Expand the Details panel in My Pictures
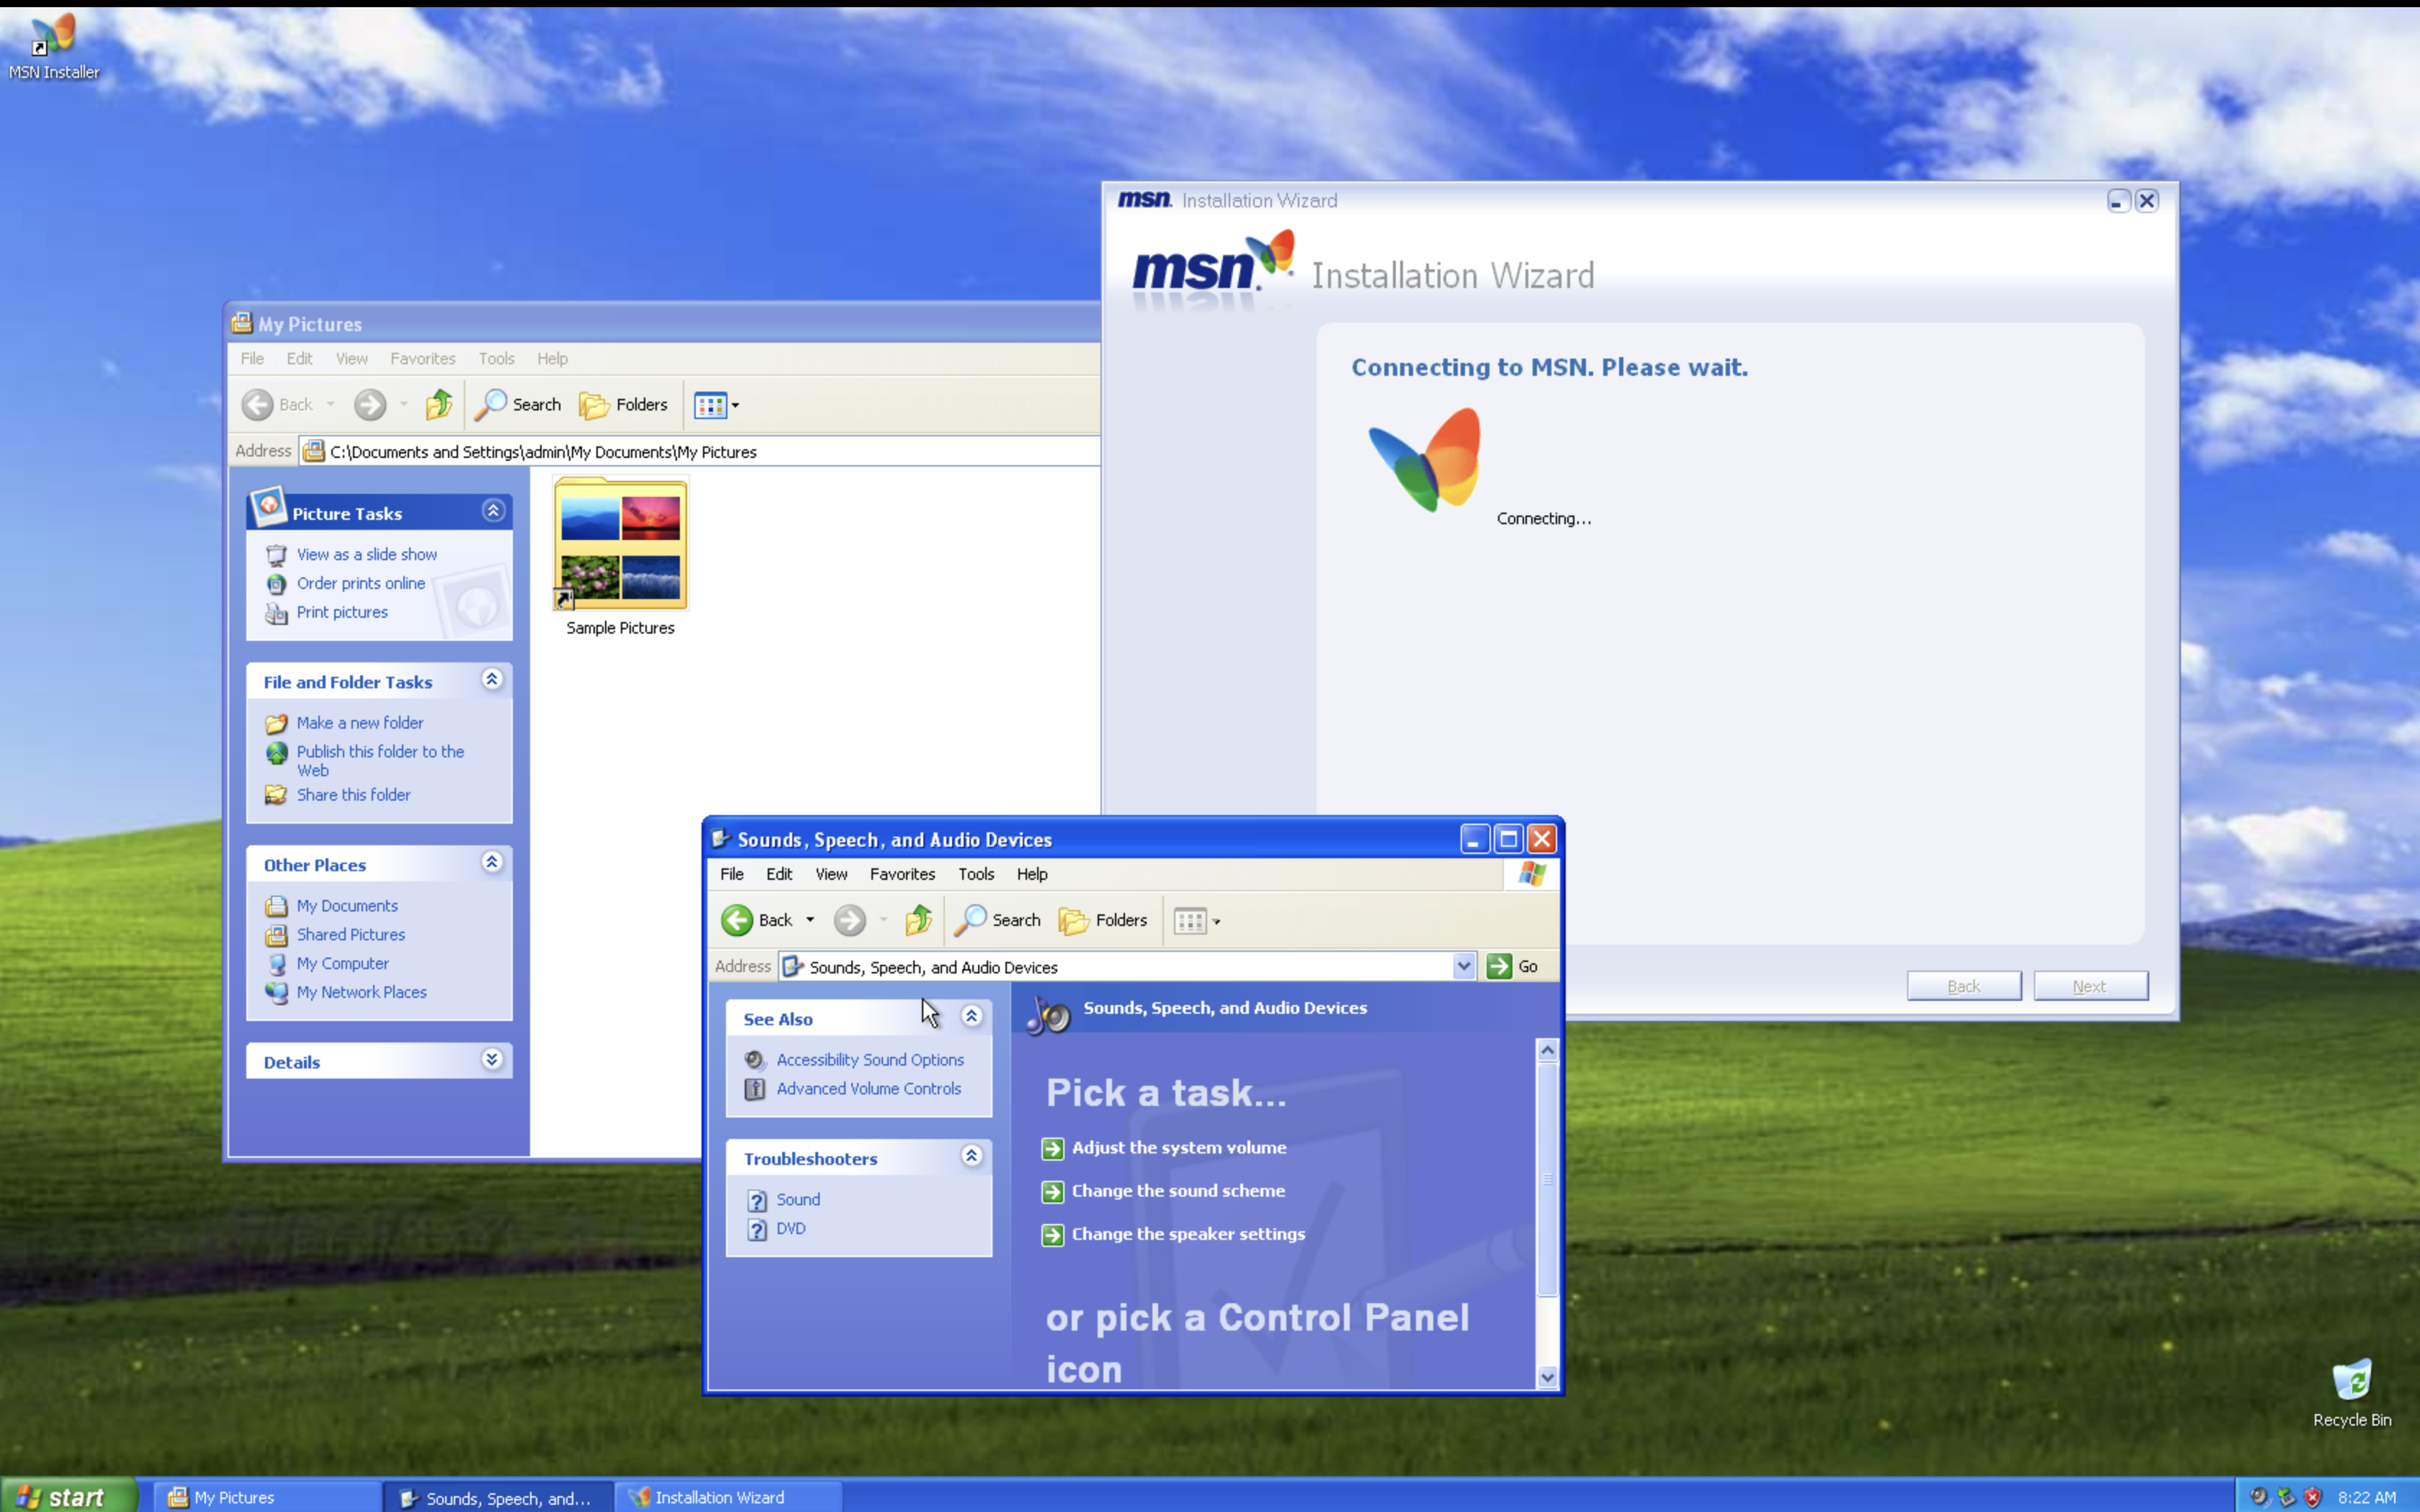The height and width of the screenshot is (1512, 2420). tap(491, 1060)
